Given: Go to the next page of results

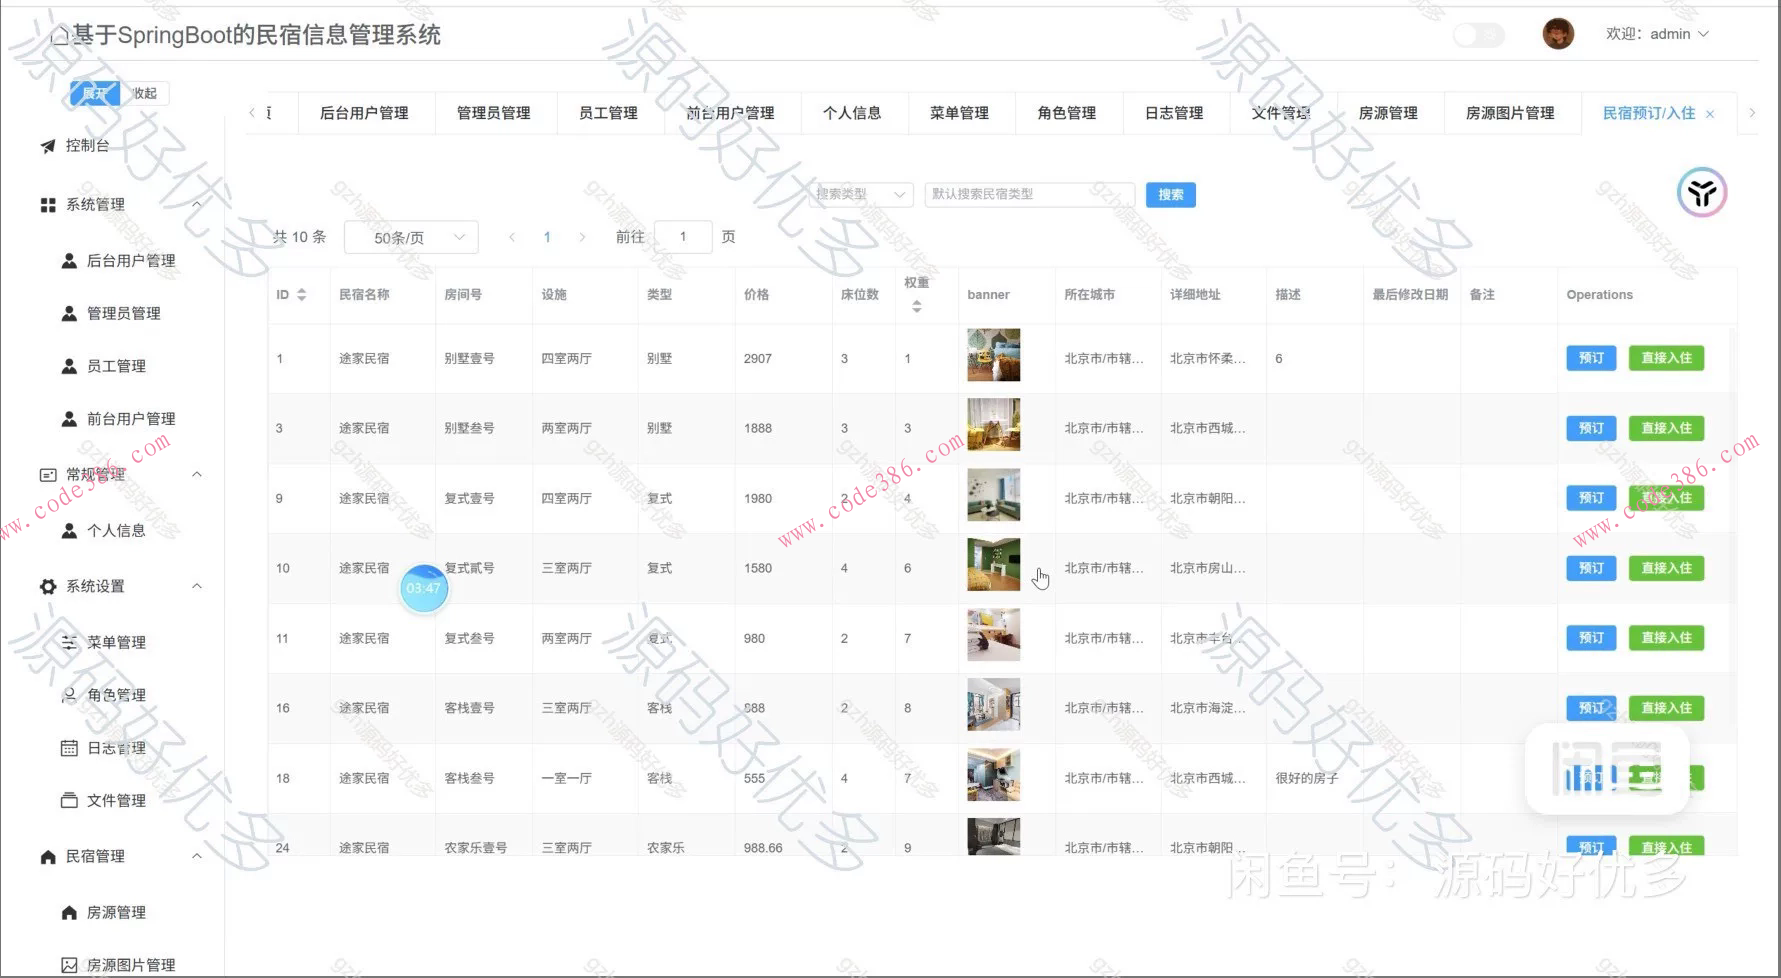Looking at the screenshot, I should (x=582, y=237).
